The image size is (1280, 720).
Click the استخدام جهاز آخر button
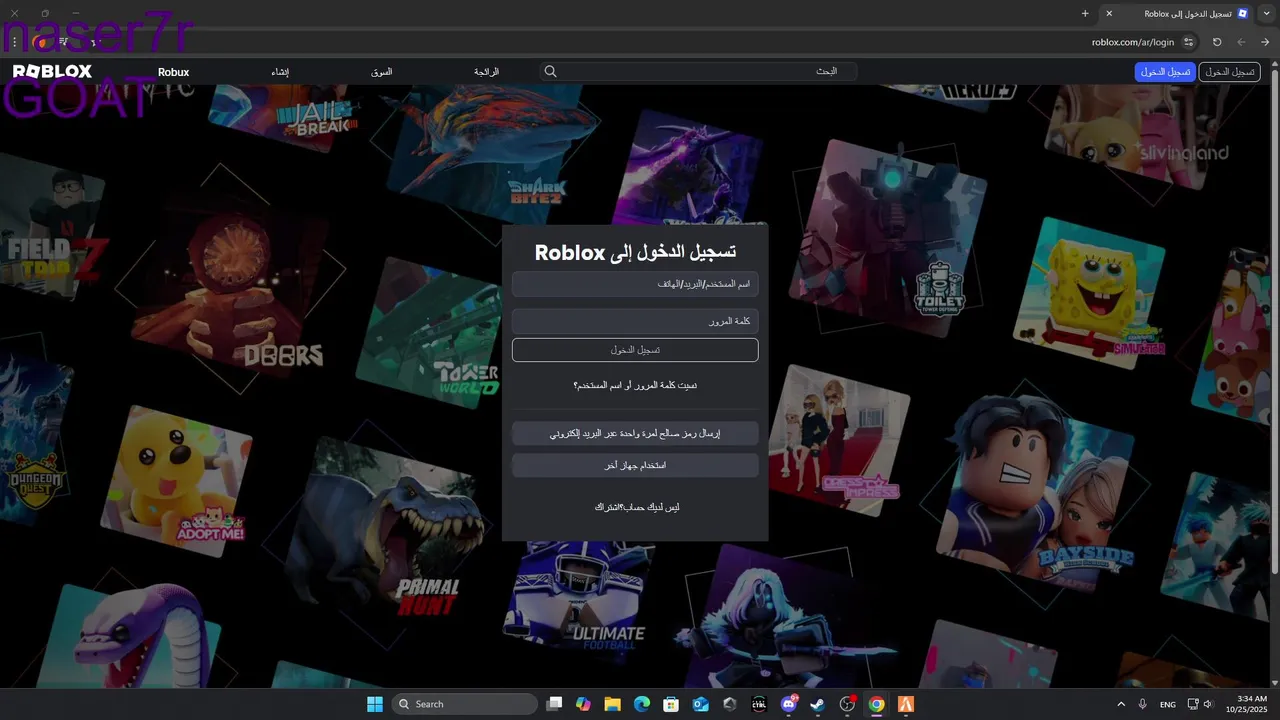635,466
